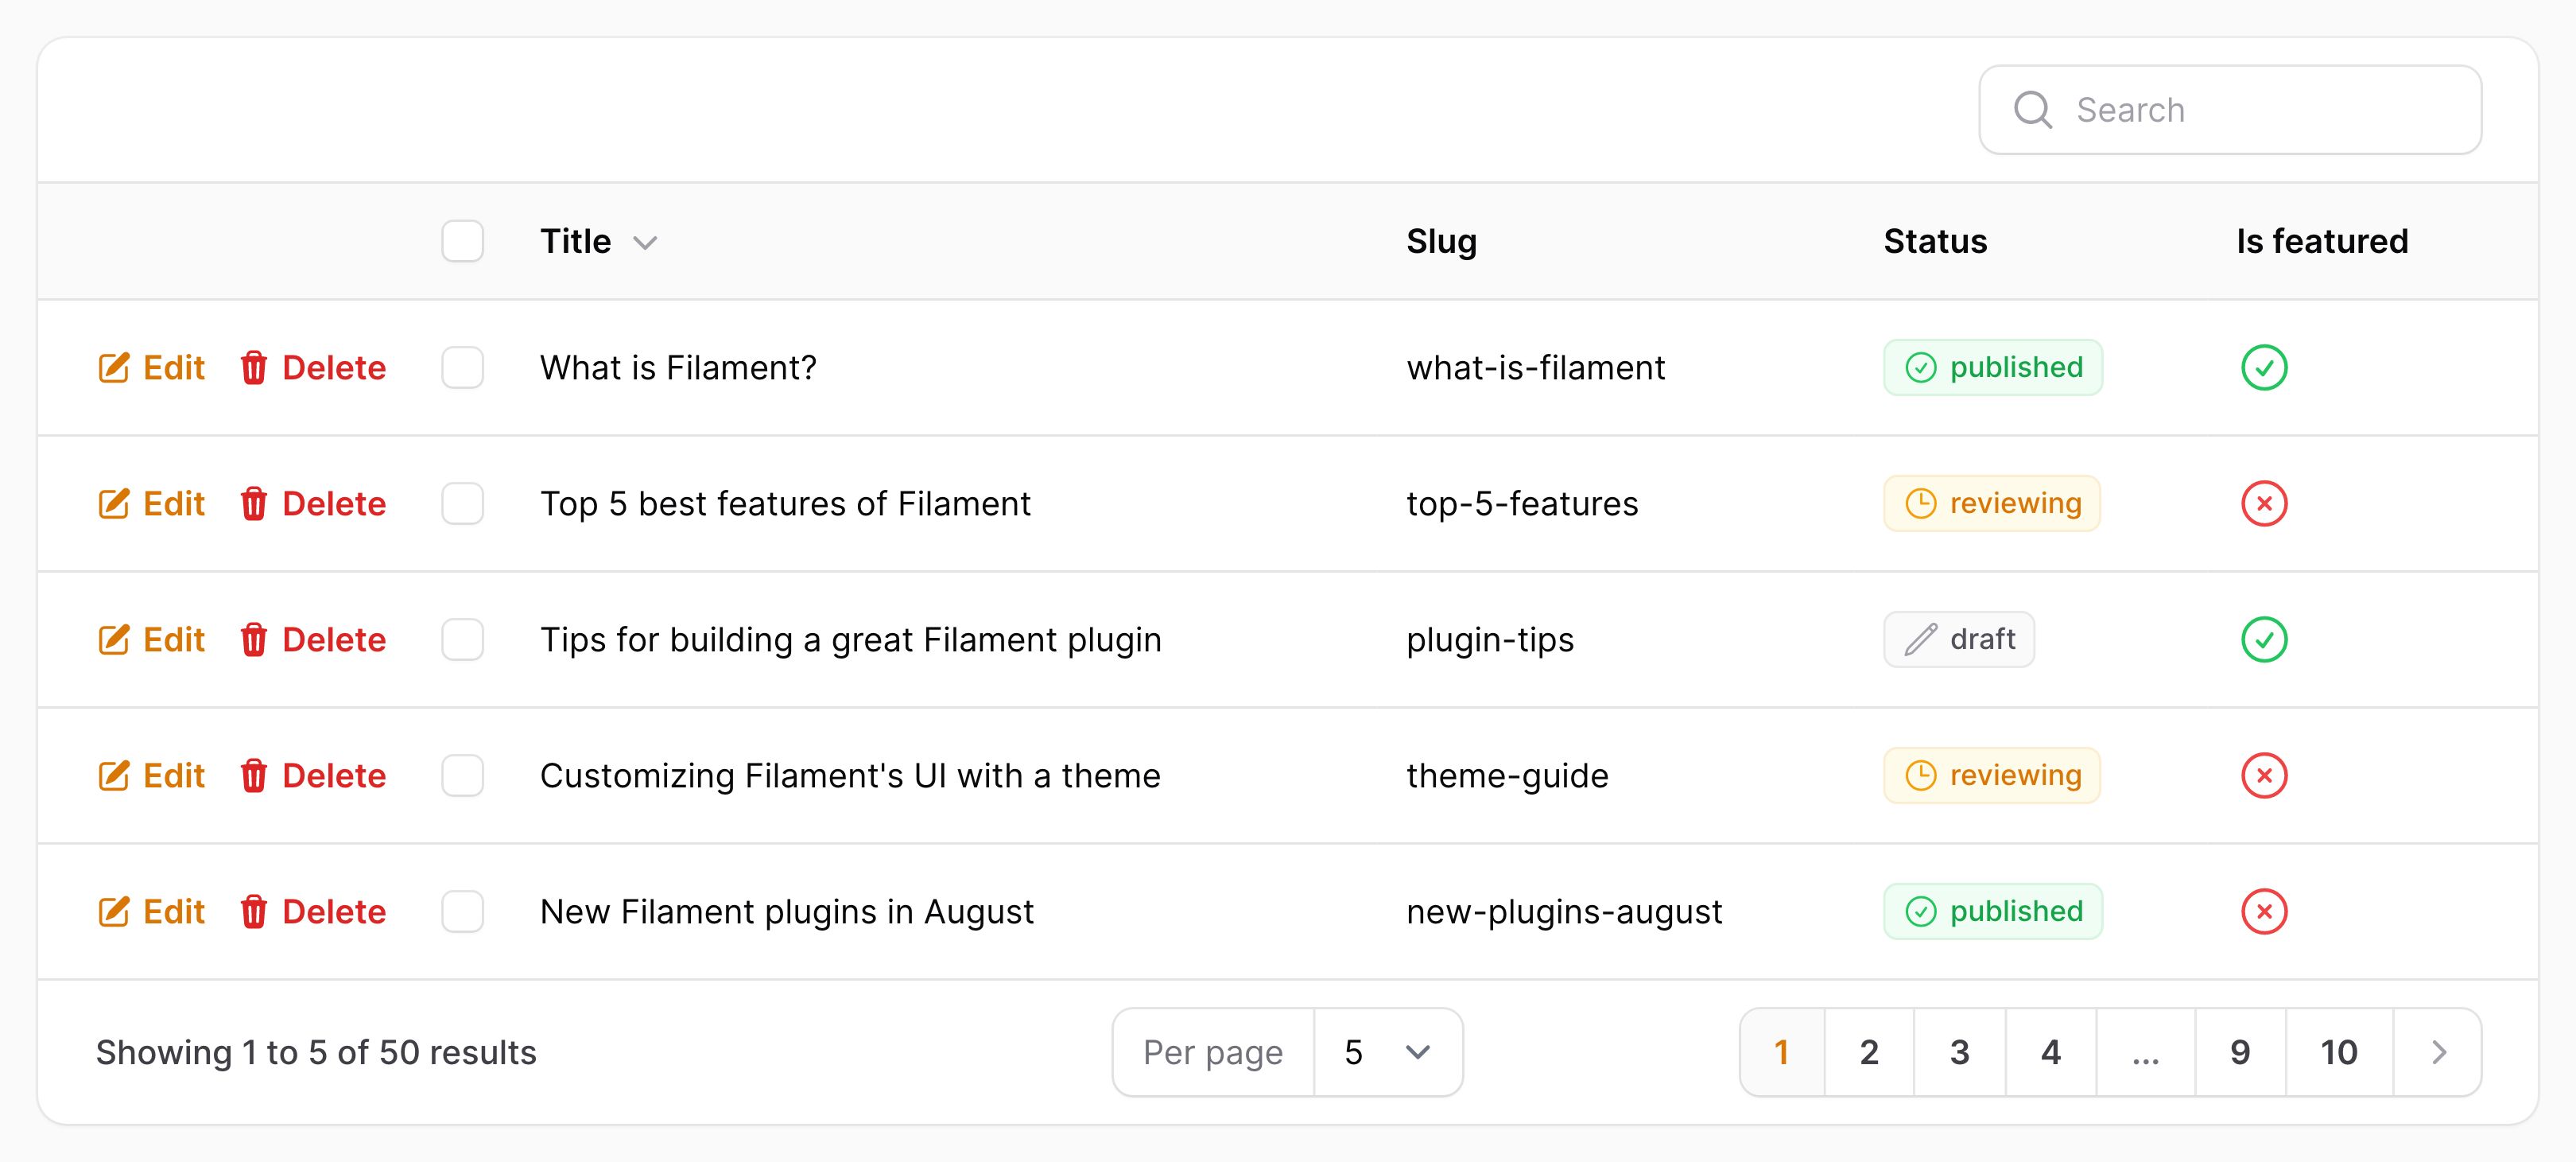Click the magnifying glass search icon

[2033, 110]
